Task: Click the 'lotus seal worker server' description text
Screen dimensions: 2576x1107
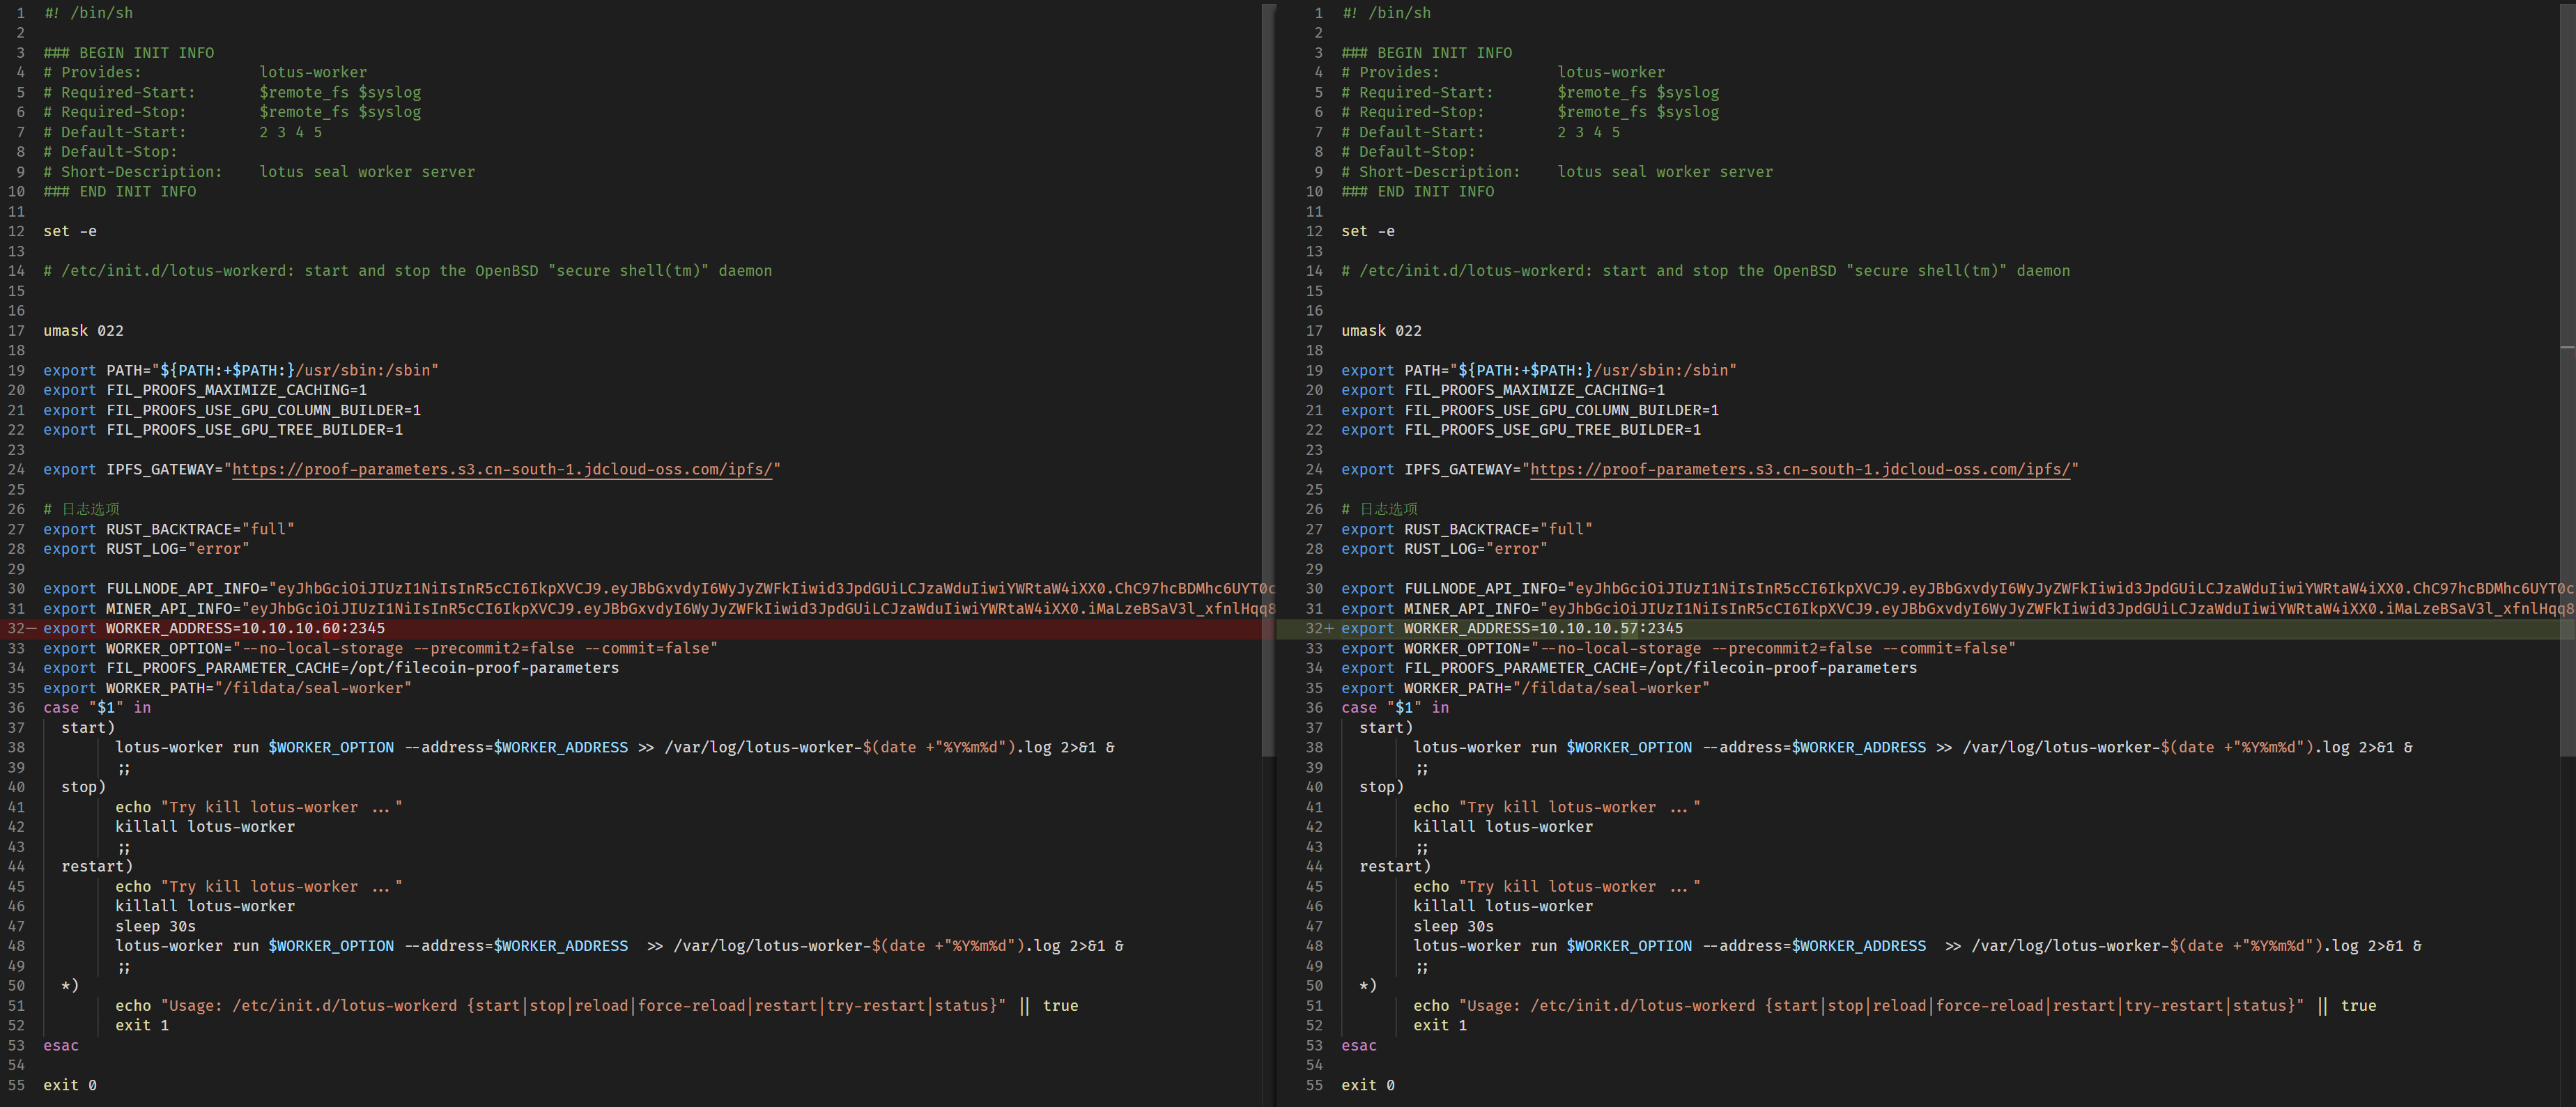Action: 367,171
